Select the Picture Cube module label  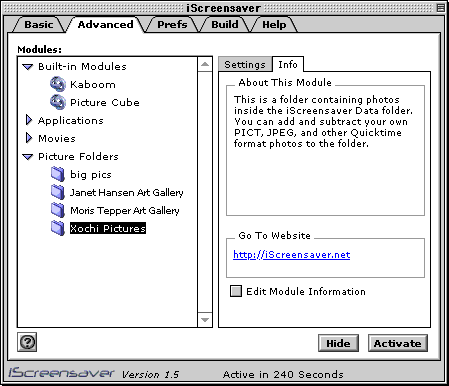tap(105, 102)
